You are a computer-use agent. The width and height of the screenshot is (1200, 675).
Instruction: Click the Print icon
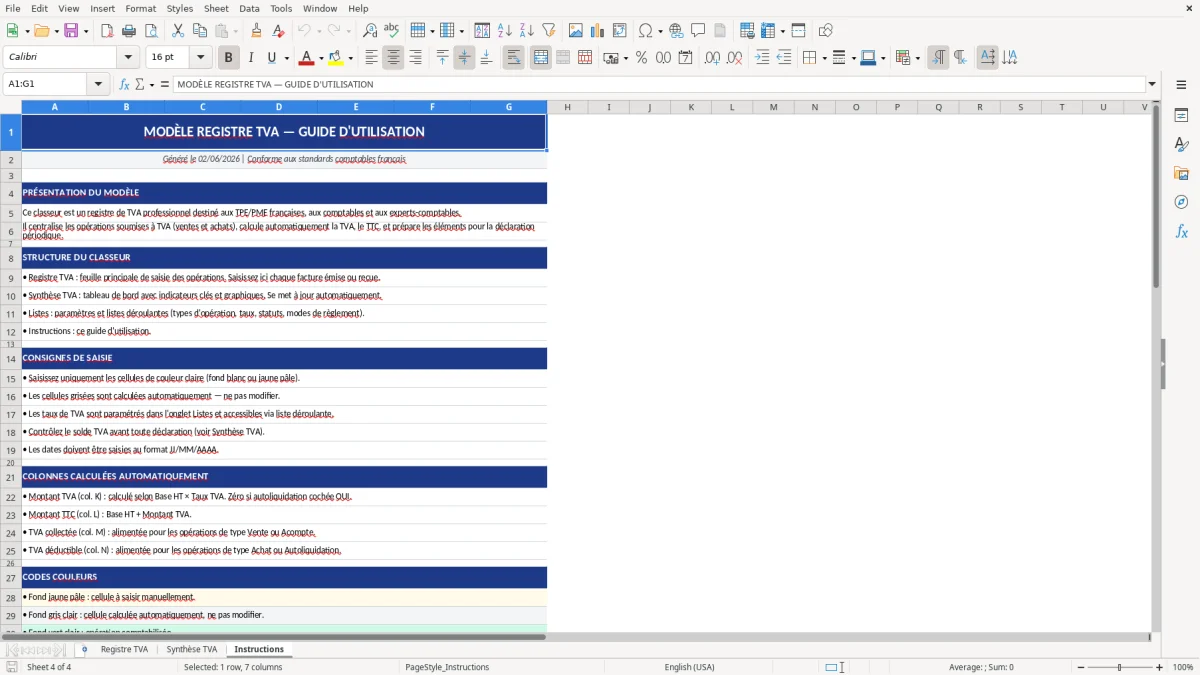click(x=128, y=31)
